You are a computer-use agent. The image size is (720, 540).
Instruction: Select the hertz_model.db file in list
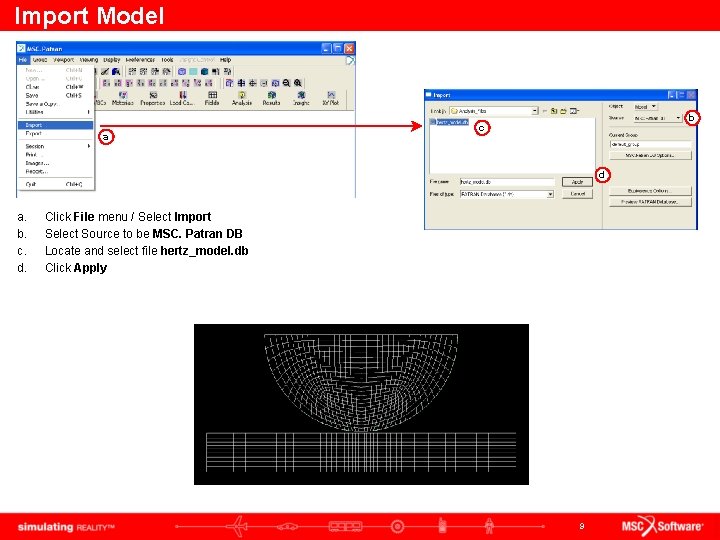click(449, 122)
